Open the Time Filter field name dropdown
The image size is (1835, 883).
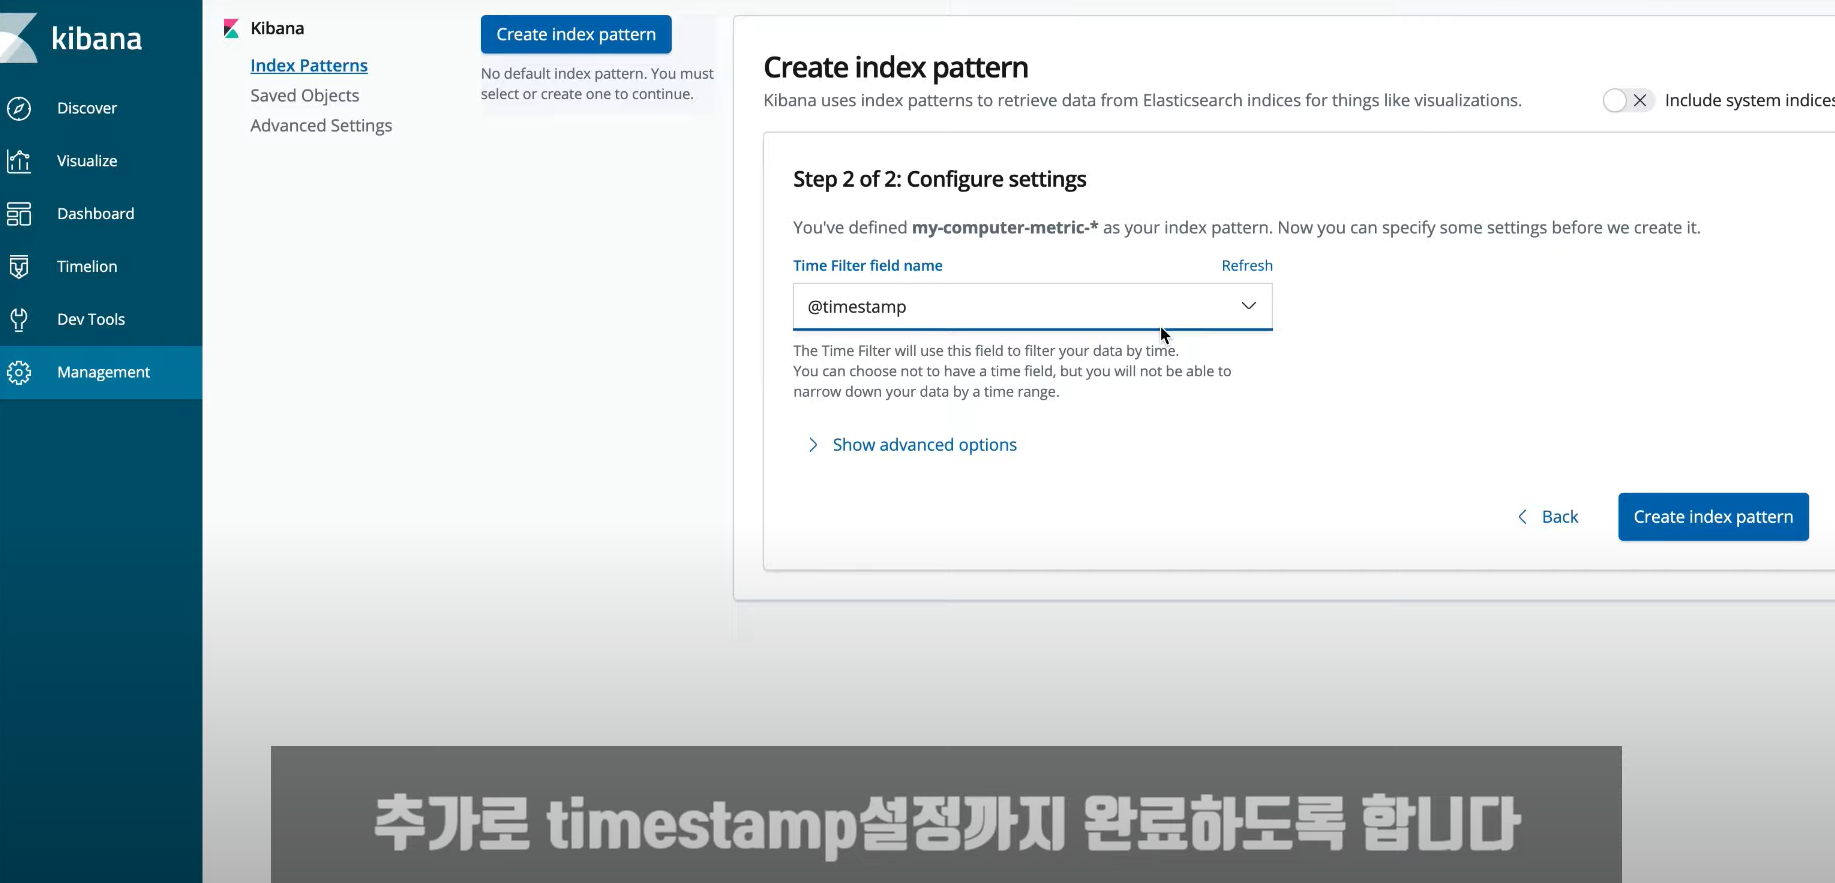point(1032,307)
